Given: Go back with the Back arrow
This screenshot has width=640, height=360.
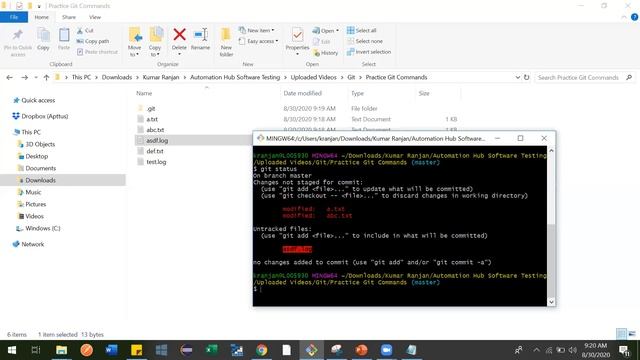Looking at the screenshot, I should pos(10,78).
